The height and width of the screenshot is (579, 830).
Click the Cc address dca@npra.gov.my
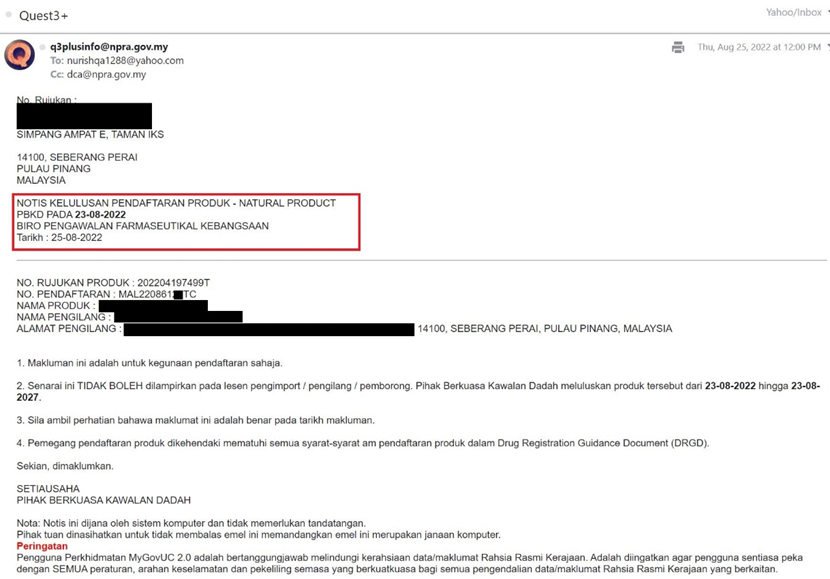coord(106,74)
